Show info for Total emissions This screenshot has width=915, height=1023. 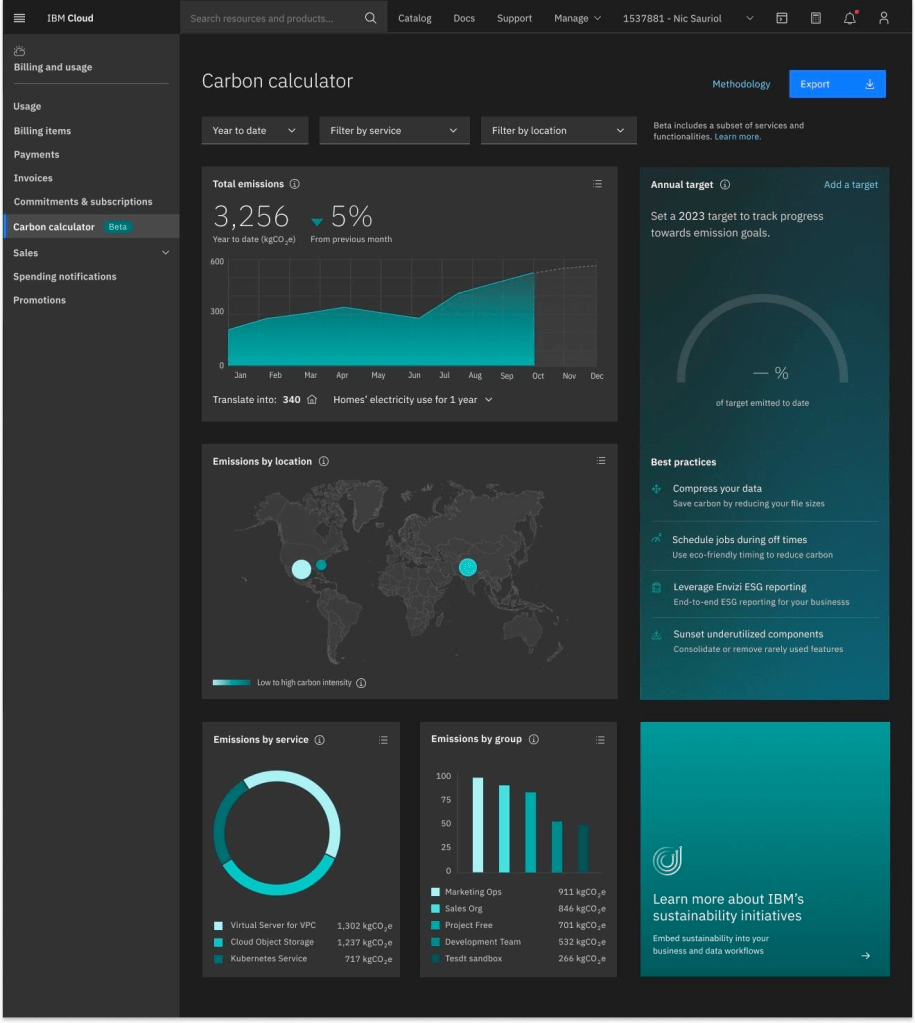295,184
